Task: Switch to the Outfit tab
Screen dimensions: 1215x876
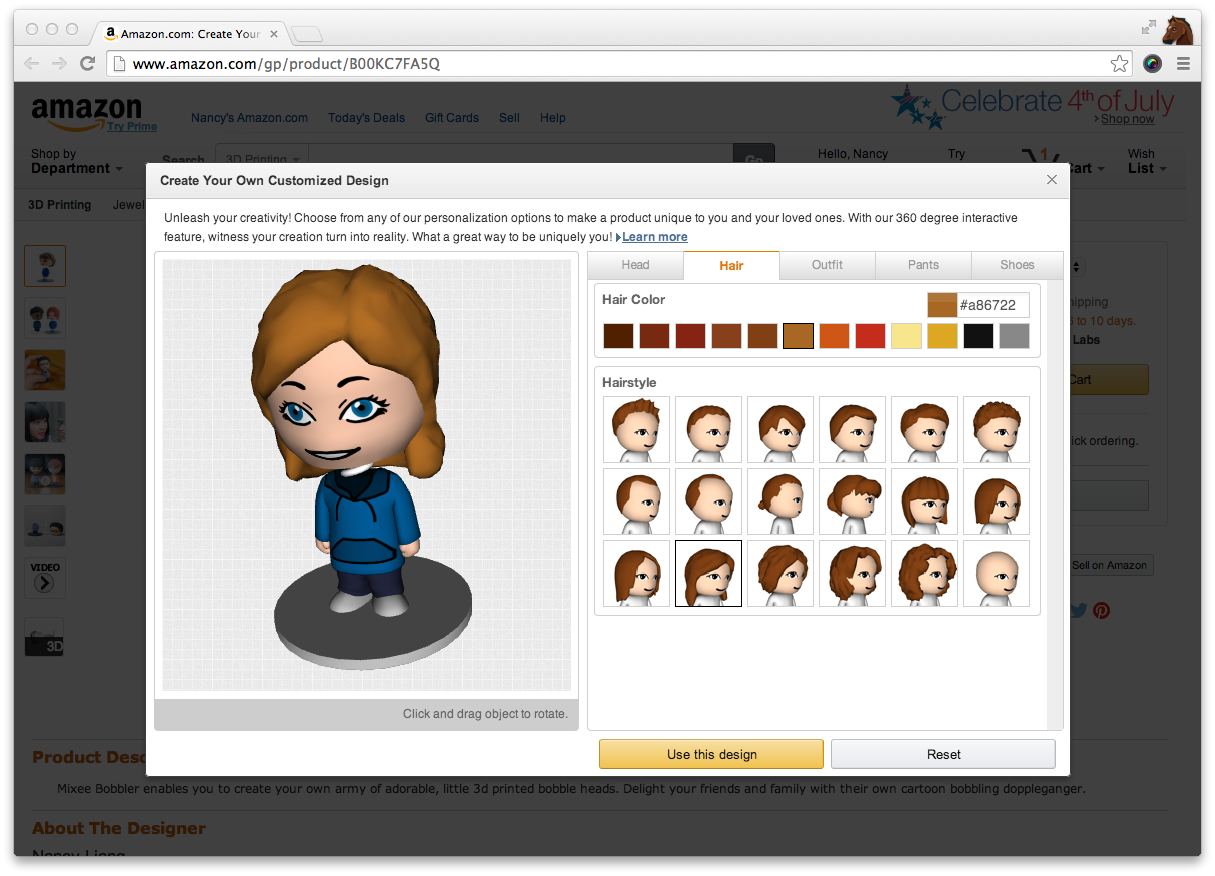Action: (x=827, y=265)
